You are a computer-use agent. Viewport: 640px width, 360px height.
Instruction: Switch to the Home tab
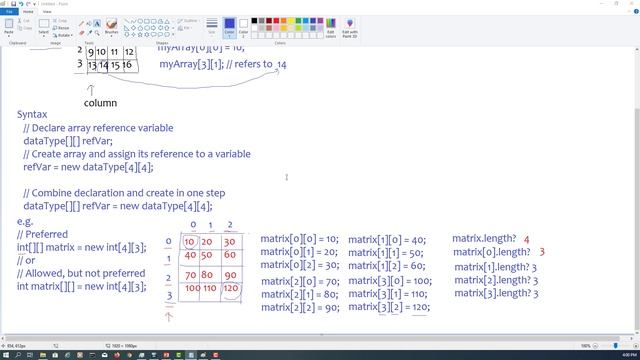[x=28, y=11]
